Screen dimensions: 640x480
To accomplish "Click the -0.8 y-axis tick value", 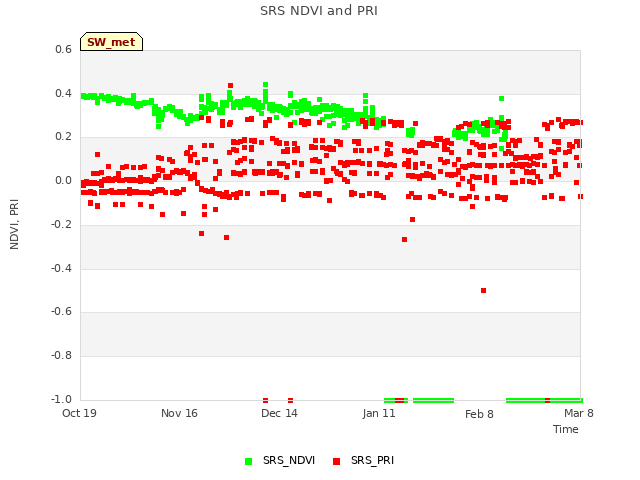I will coord(61,356).
